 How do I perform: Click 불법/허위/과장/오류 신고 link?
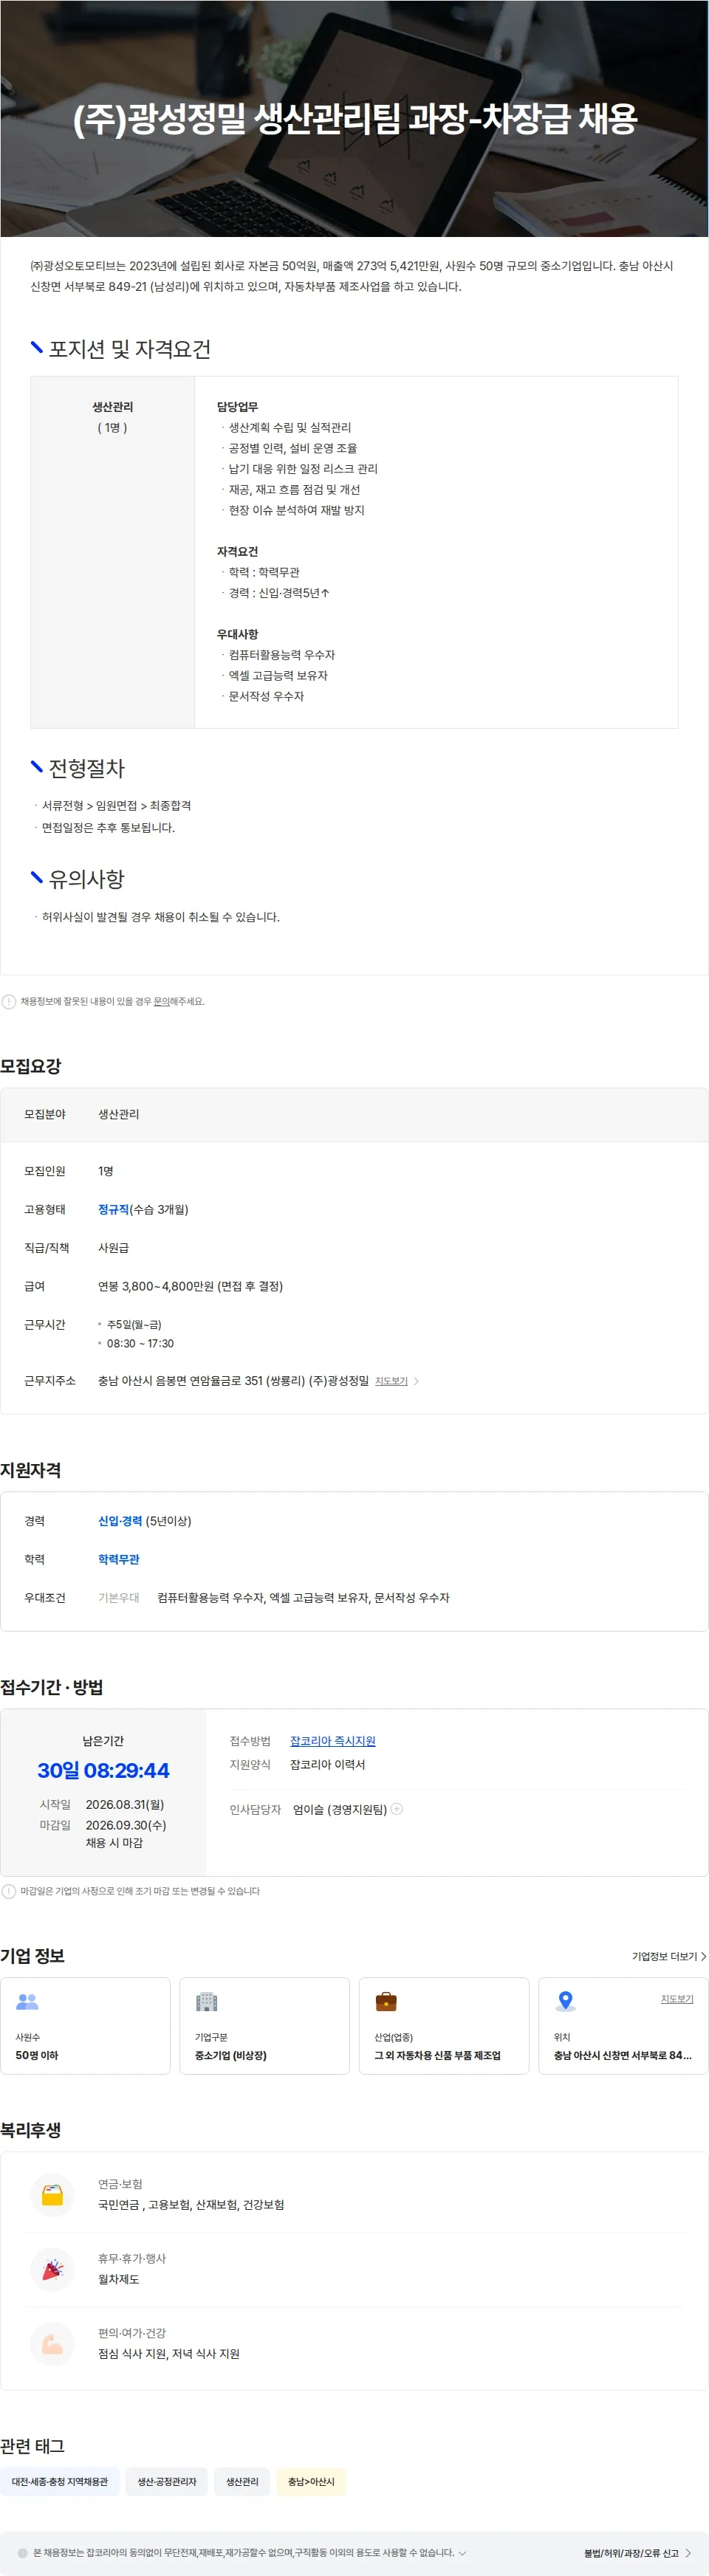[631, 2553]
